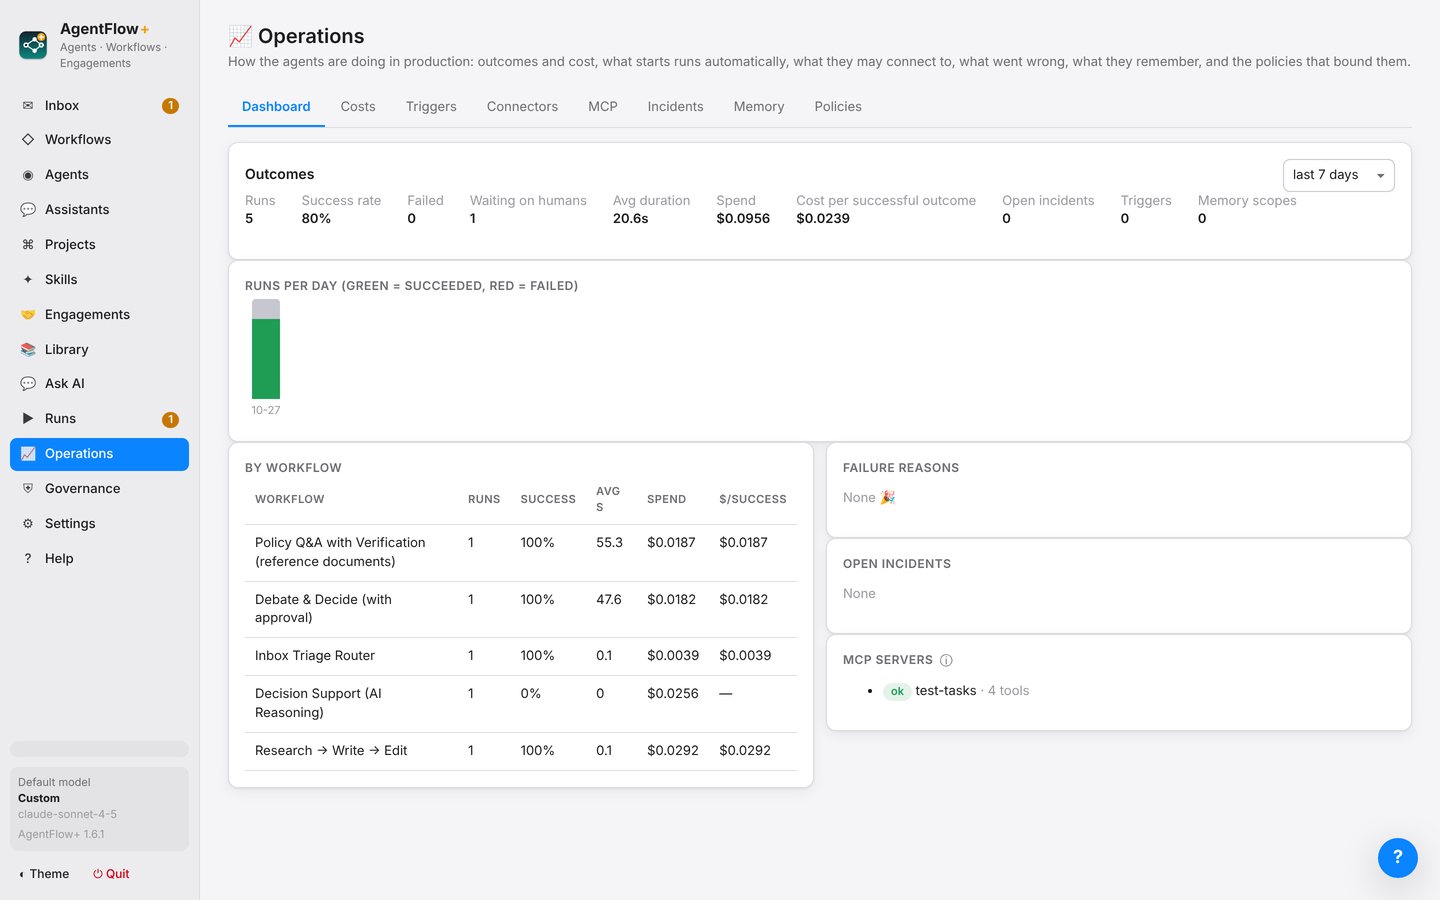Click the Settings gear icon

pyautogui.click(x=28, y=524)
